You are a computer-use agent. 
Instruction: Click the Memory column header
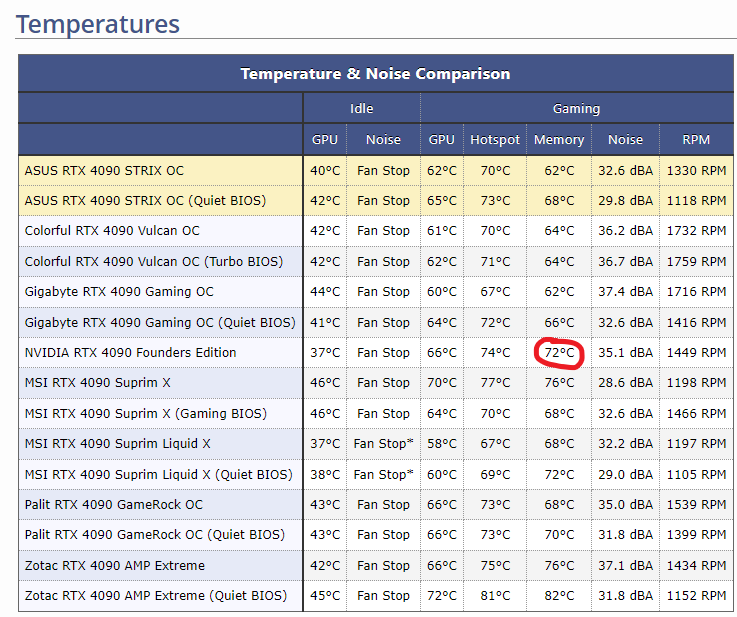click(x=559, y=140)
